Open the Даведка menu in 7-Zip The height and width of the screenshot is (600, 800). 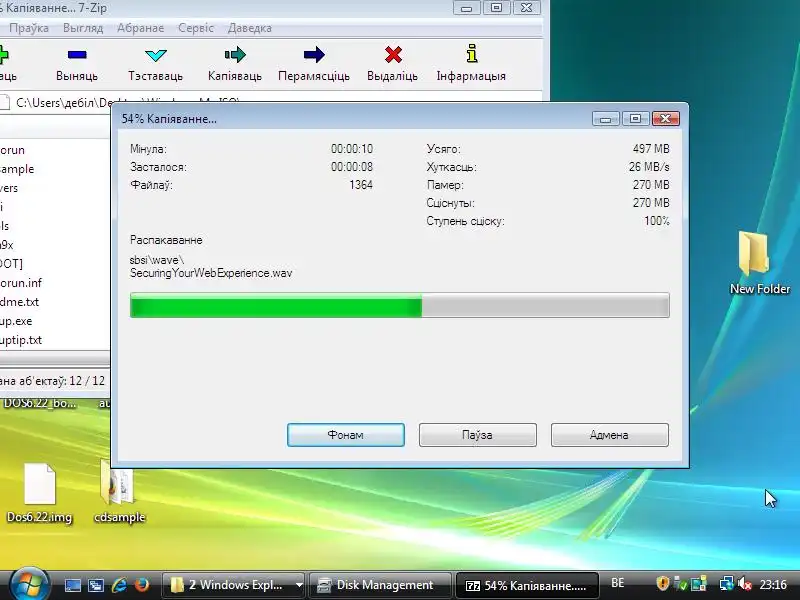(x=249, y=28)
